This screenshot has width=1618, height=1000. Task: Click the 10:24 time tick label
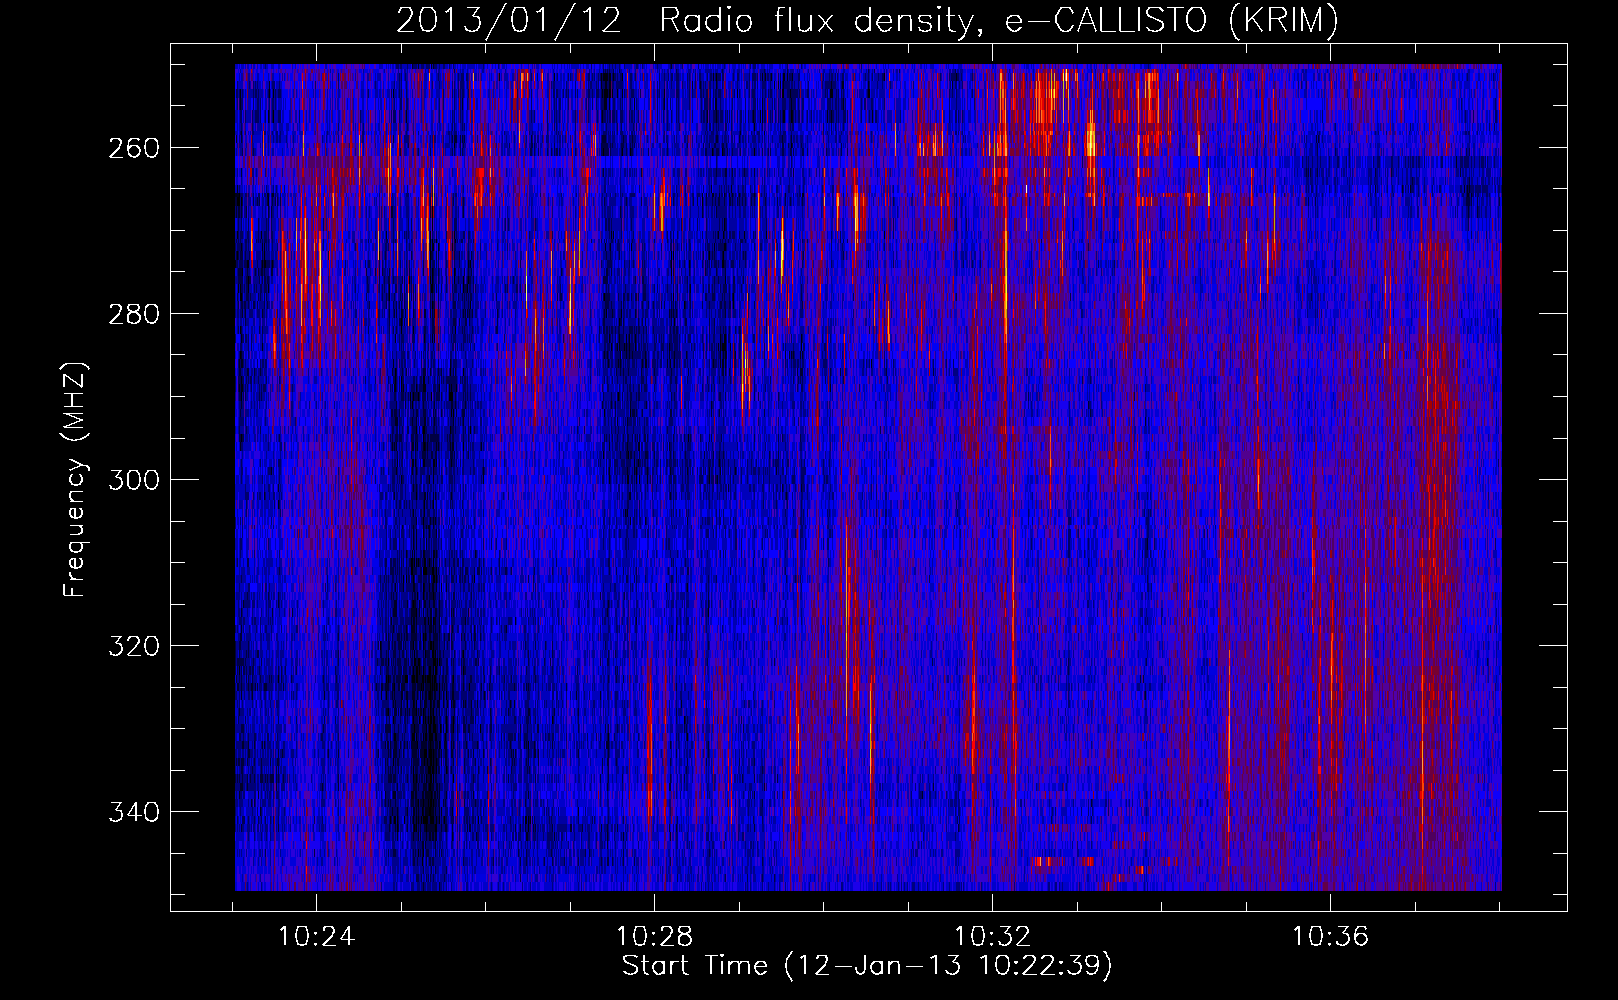pyautogui.click(x=316, y=937)
